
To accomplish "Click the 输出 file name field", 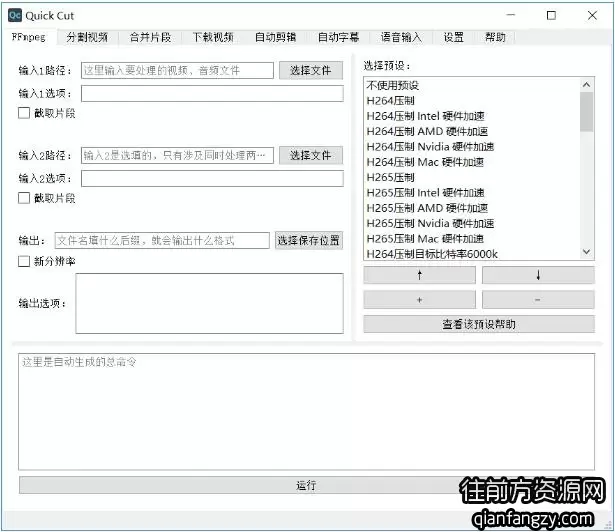I will coord(162,240).
